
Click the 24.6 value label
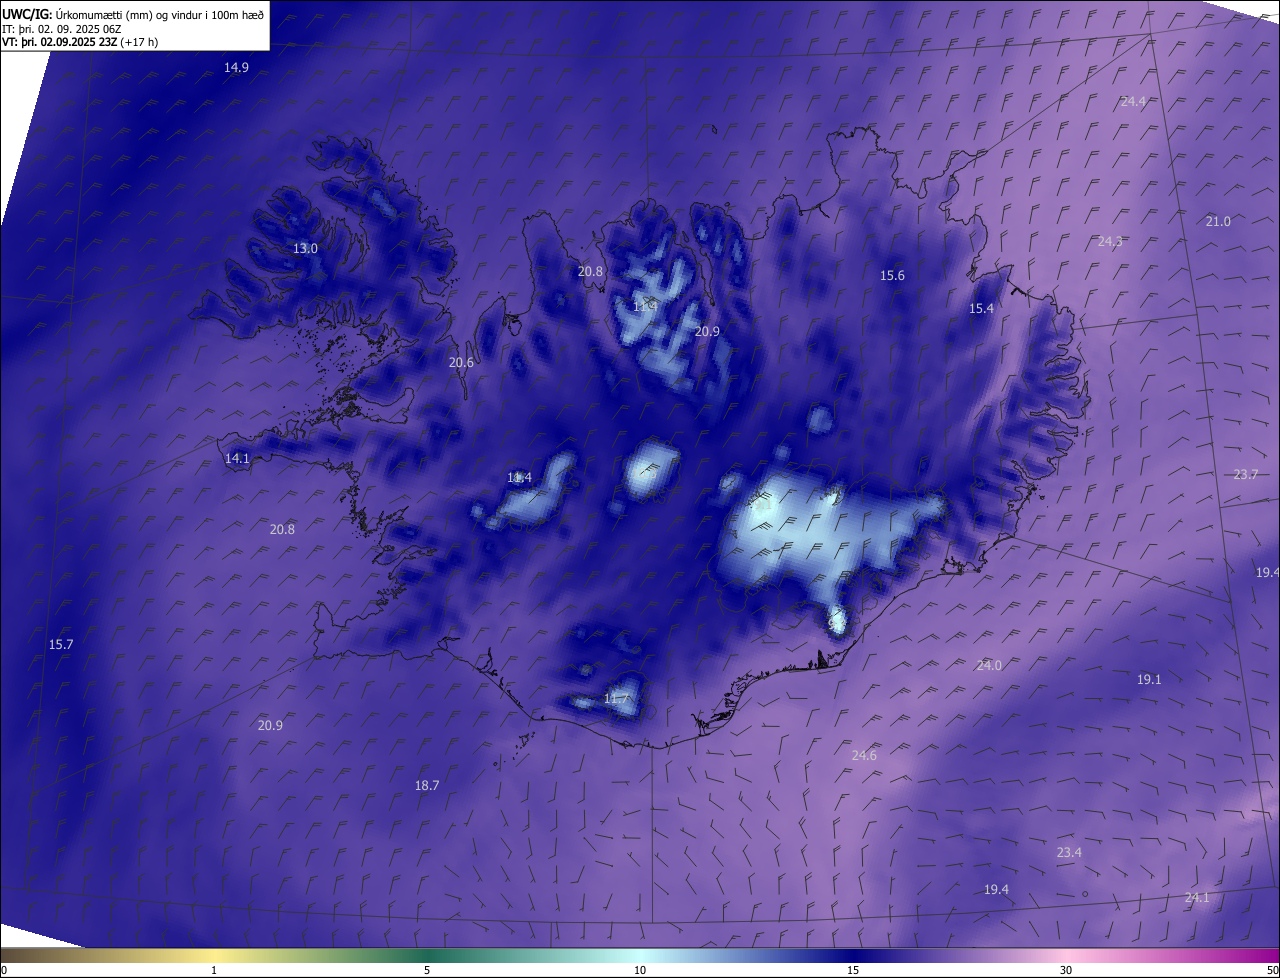pyautogui.click(x=864, y=755)
